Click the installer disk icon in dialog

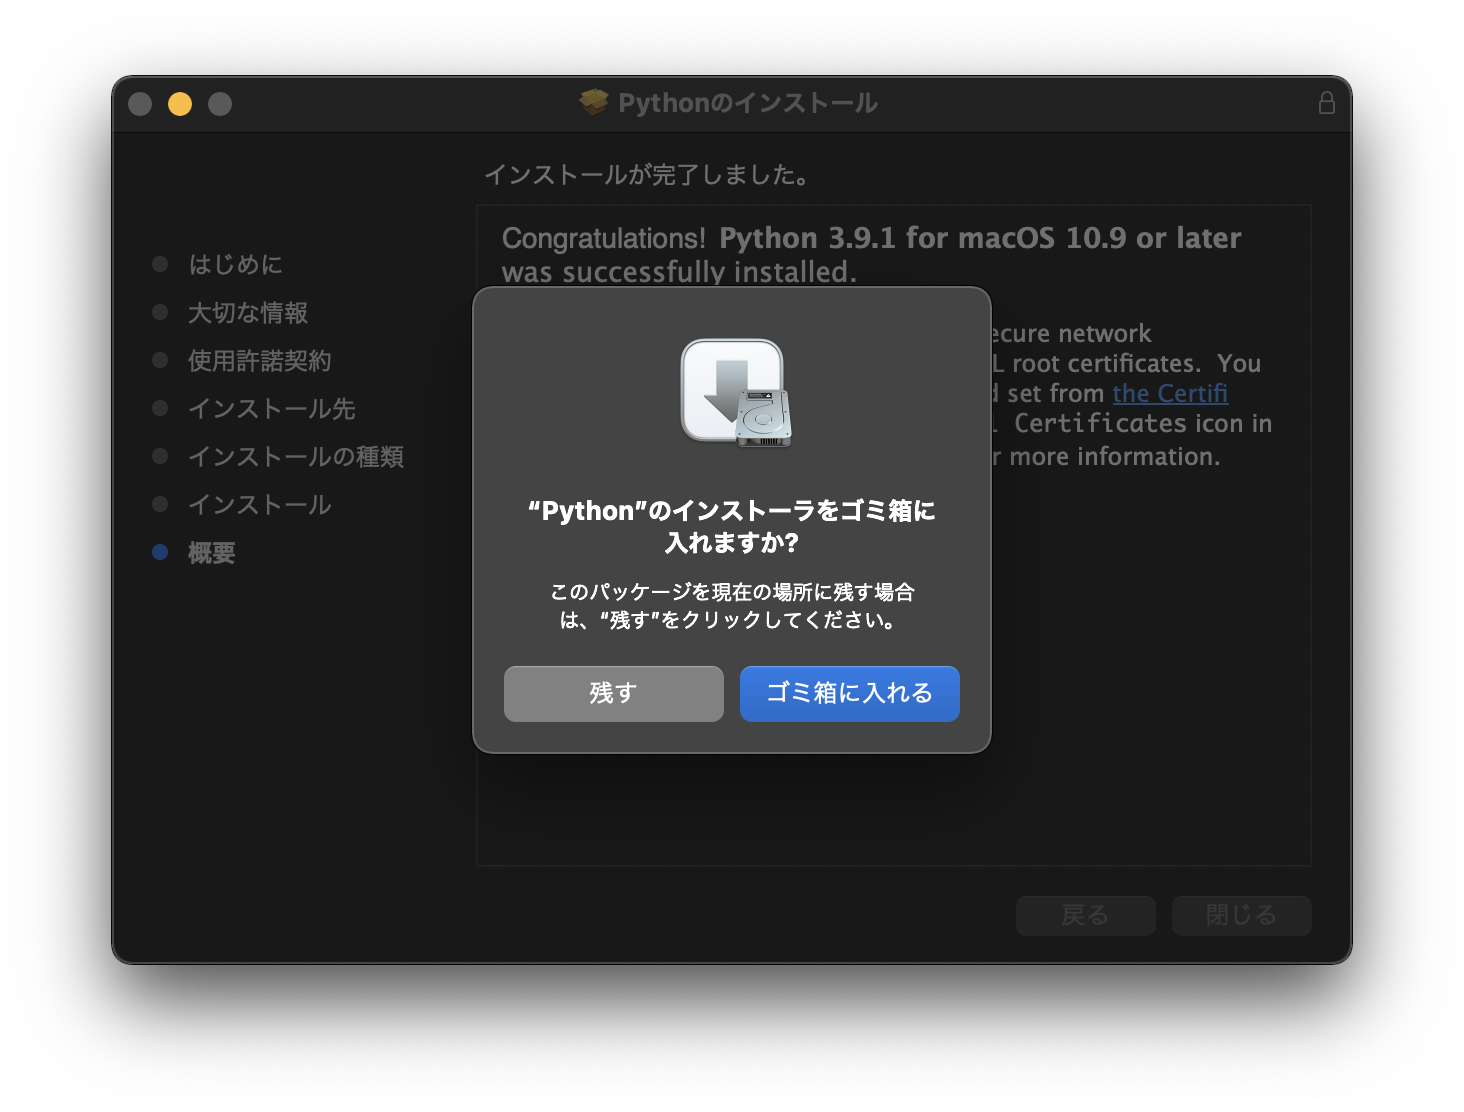click(736, 393)
